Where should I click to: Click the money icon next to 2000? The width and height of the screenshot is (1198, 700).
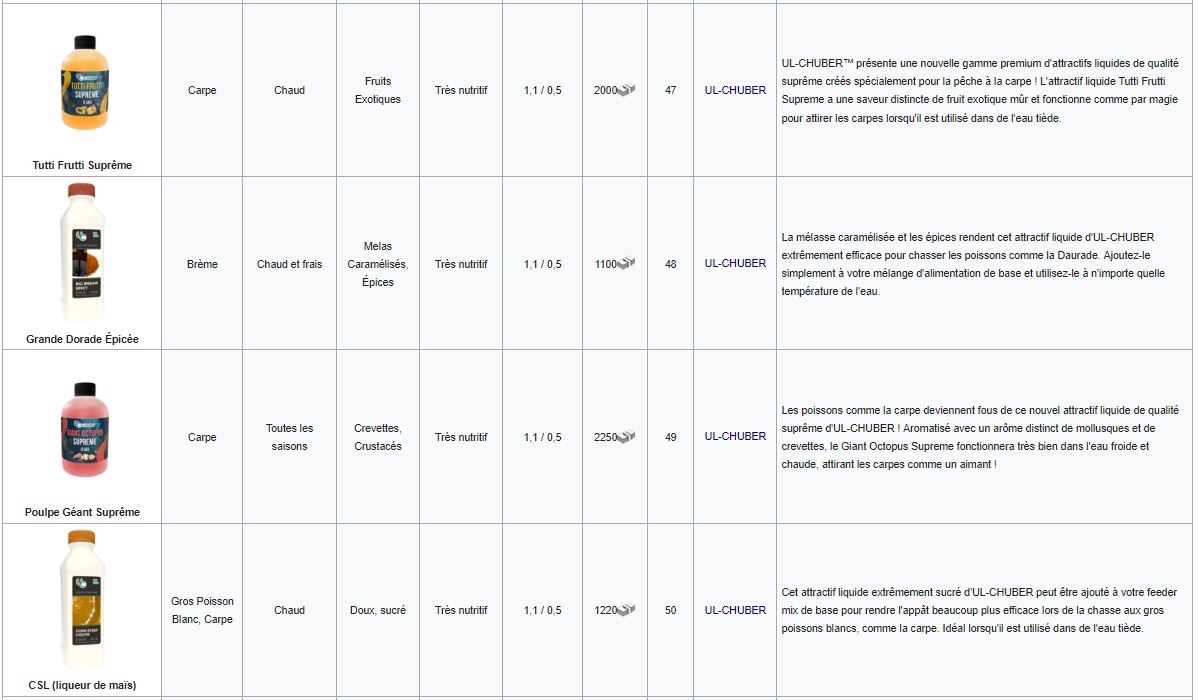(627, 90)
